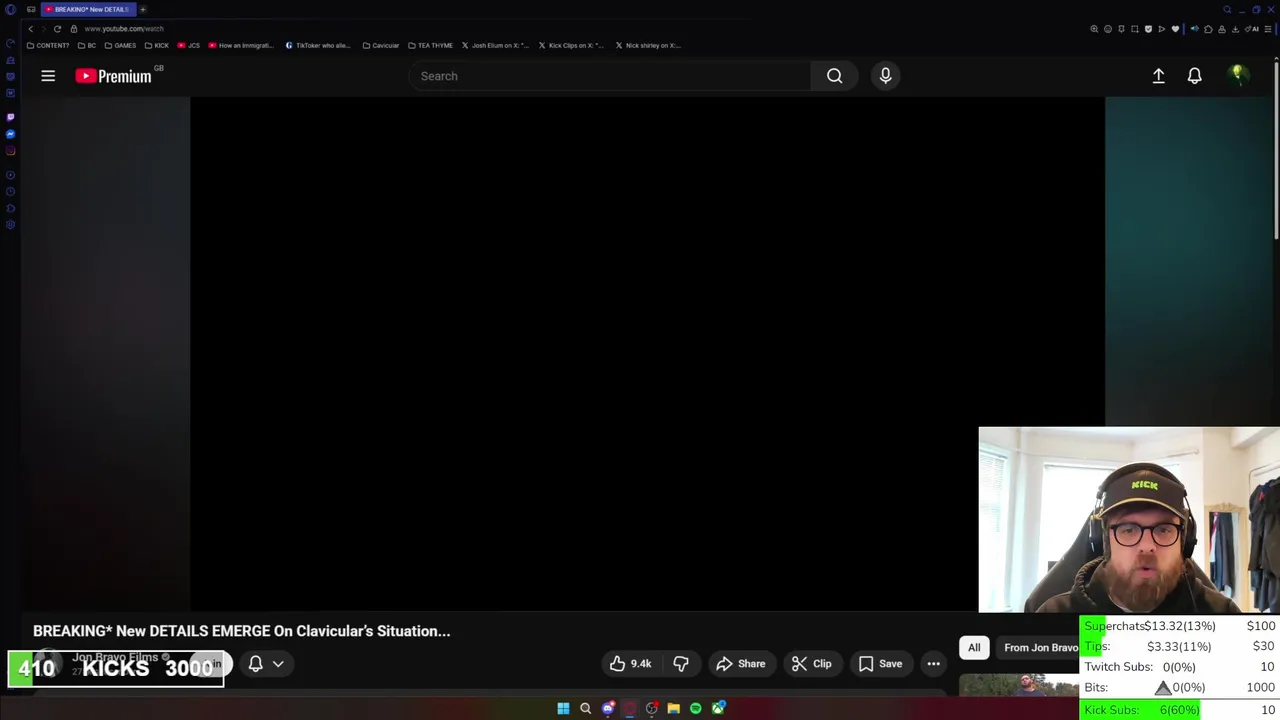
Task: Reload the page with refresh icon
Action: click(x=57, y=29)
